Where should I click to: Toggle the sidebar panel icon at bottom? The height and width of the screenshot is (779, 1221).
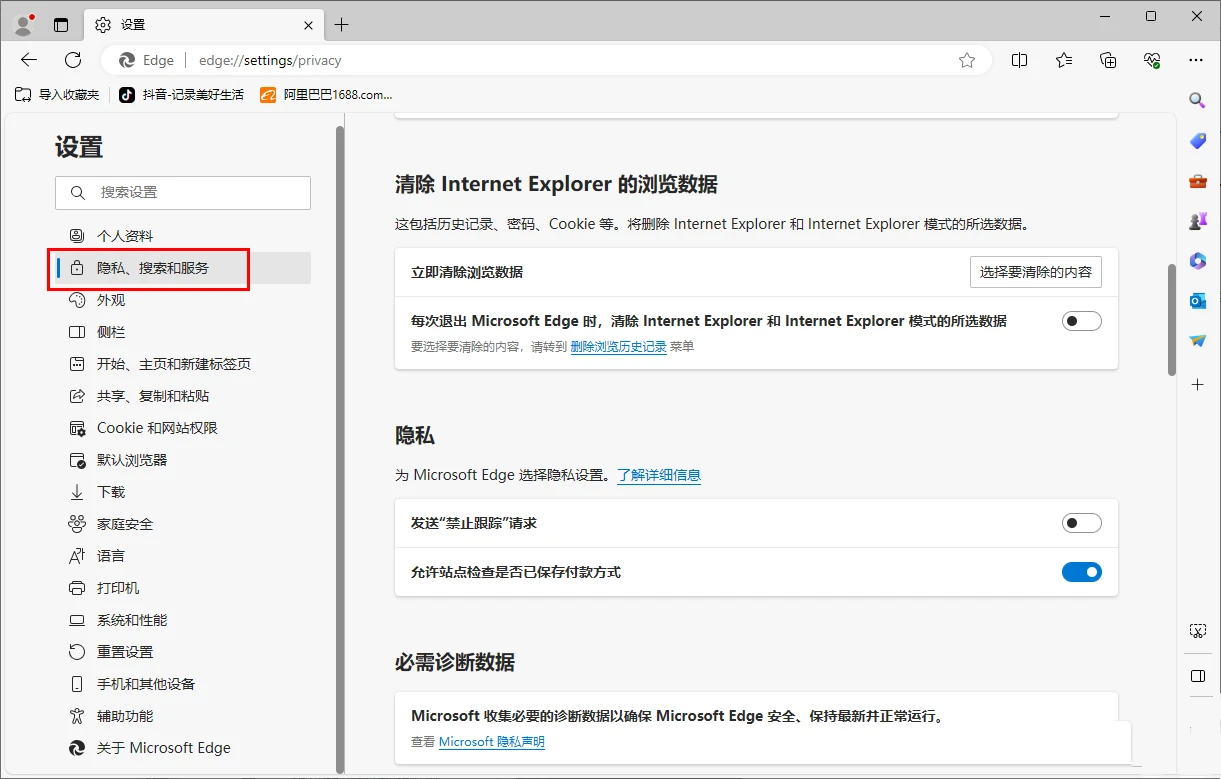[x=1197, y=677]
